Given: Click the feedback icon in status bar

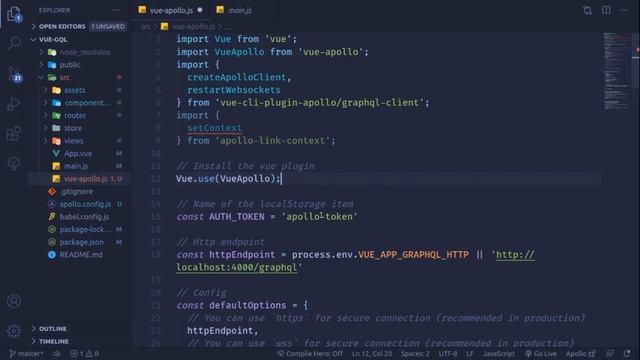Looking at the screenshot, I should [x=610, y=354].
